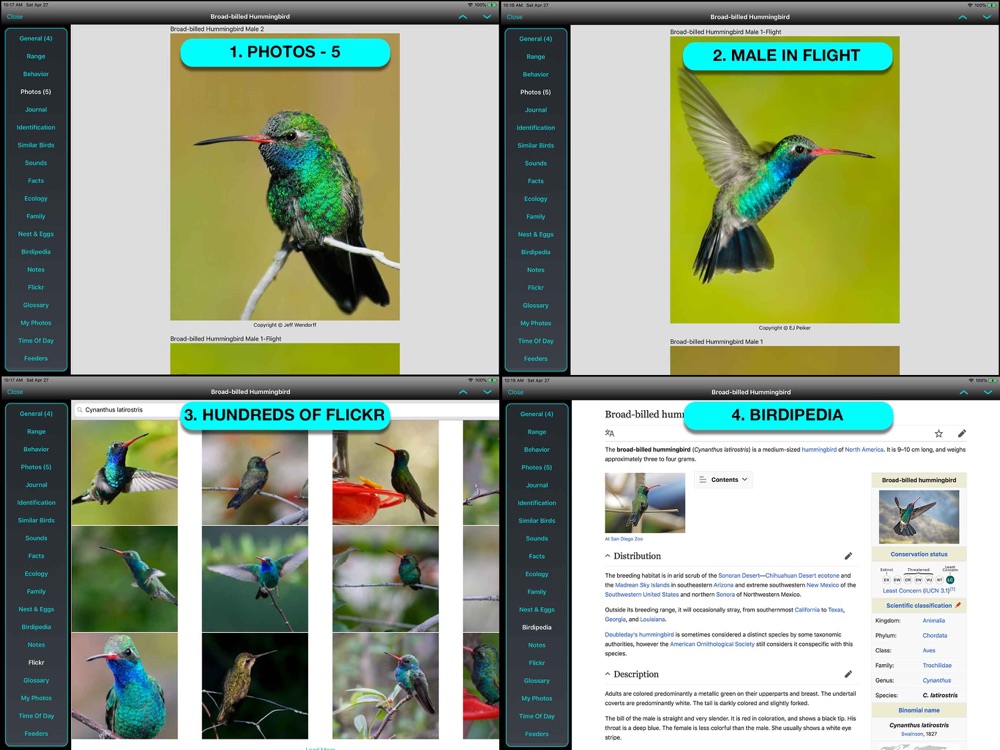Open the Chordata phylum link
This screenshot has height=750, width=1000.
click(934, 635)
